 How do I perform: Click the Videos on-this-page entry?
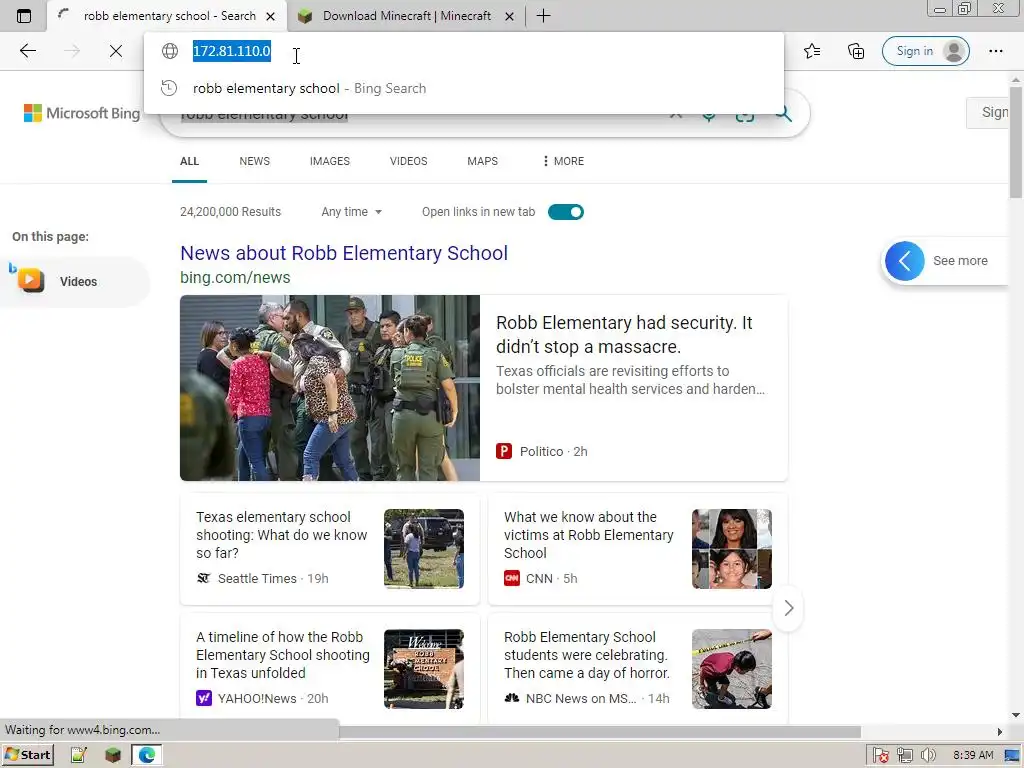(75, 281)
